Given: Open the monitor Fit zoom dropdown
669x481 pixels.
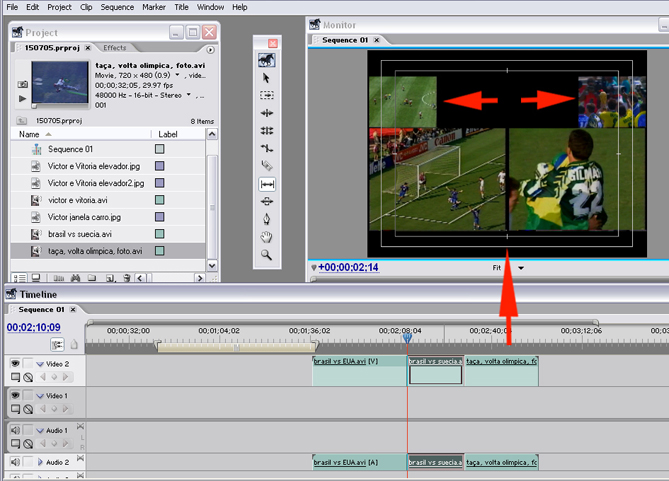Looking at the screenshot, I should 521,268.
